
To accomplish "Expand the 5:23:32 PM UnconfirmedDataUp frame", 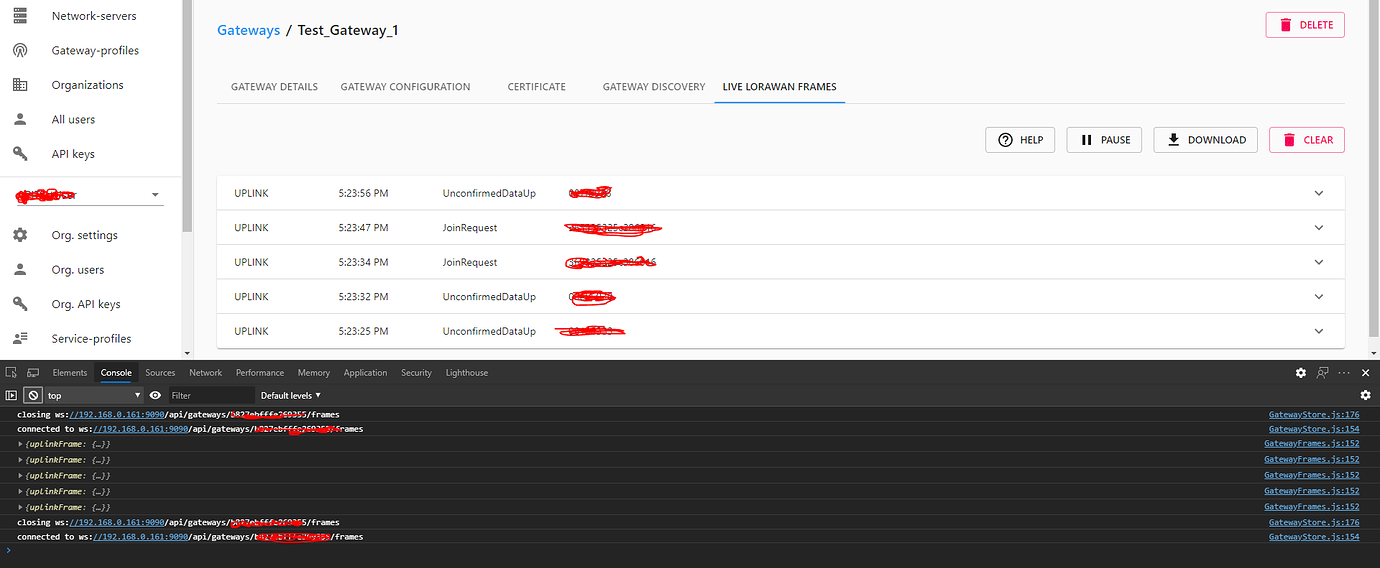I will point(1319,297).
